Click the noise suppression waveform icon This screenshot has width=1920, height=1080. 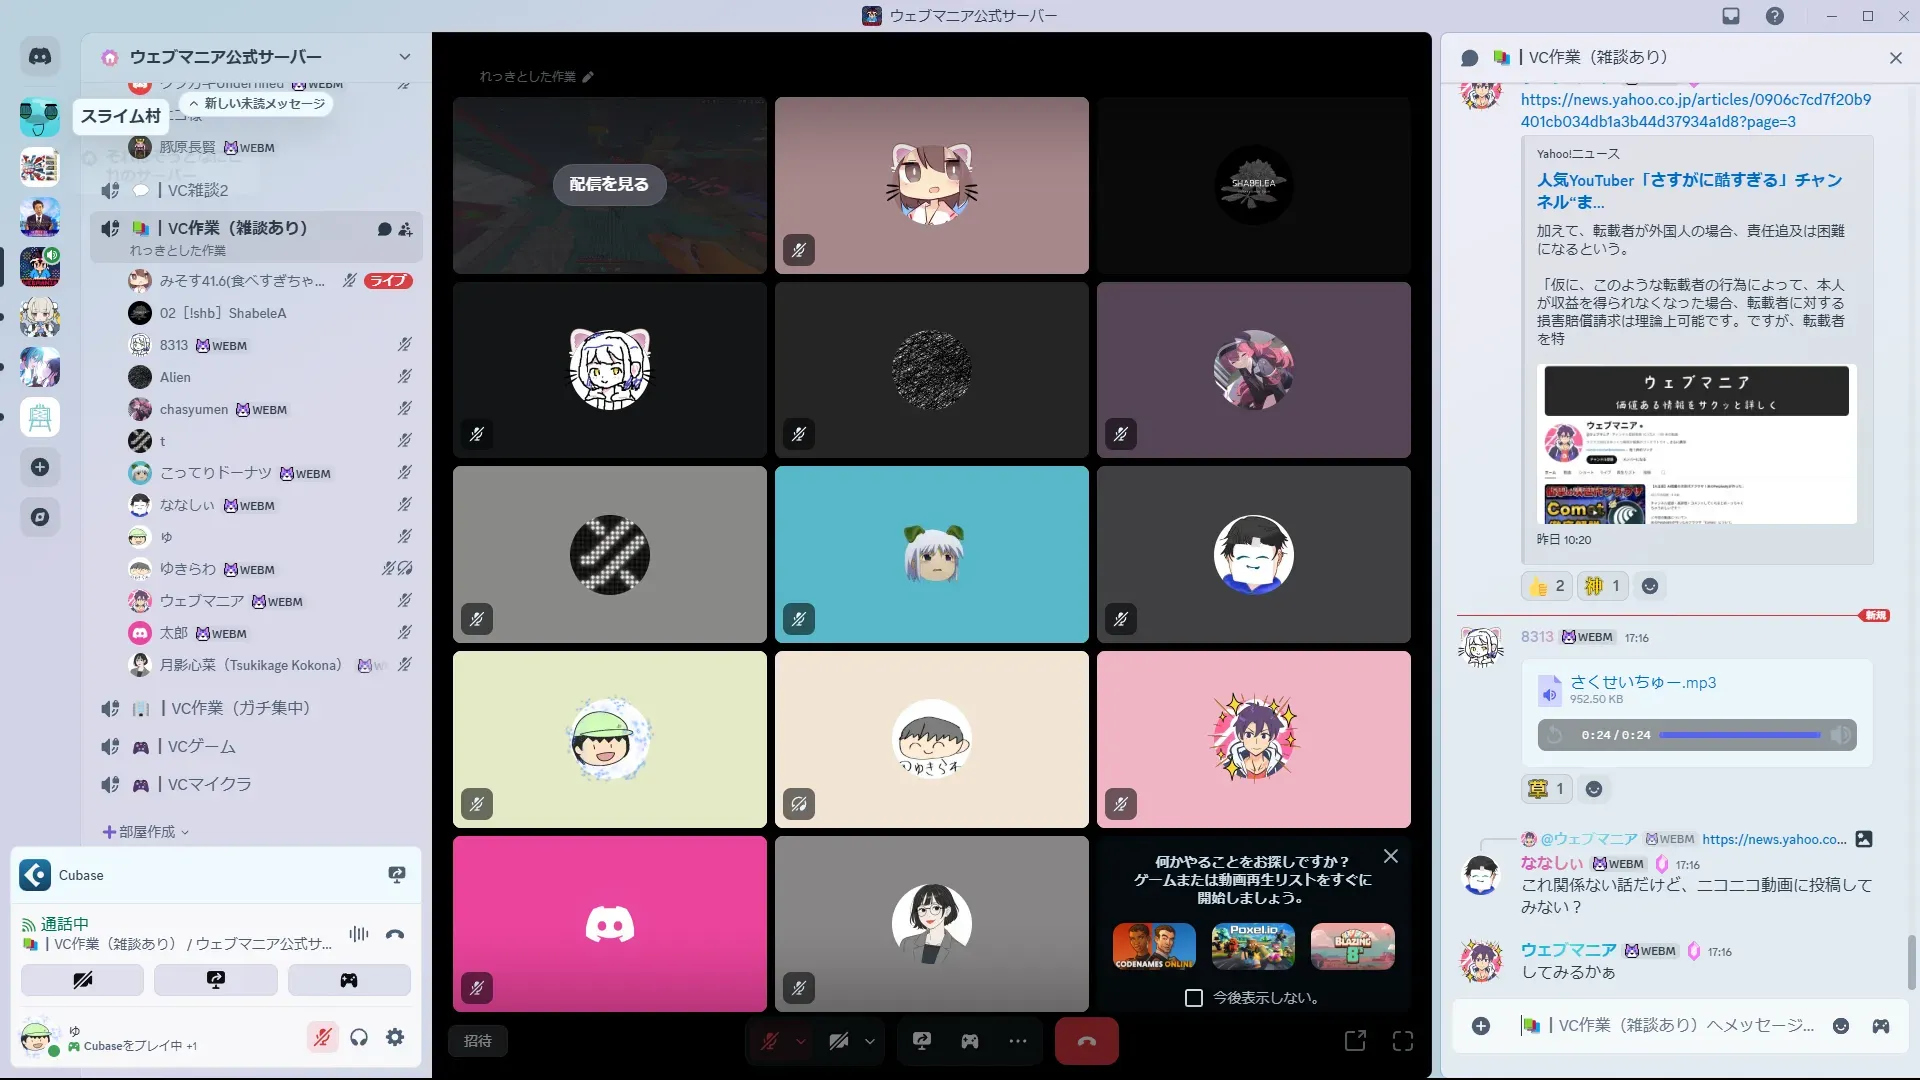tap(358, 934)
